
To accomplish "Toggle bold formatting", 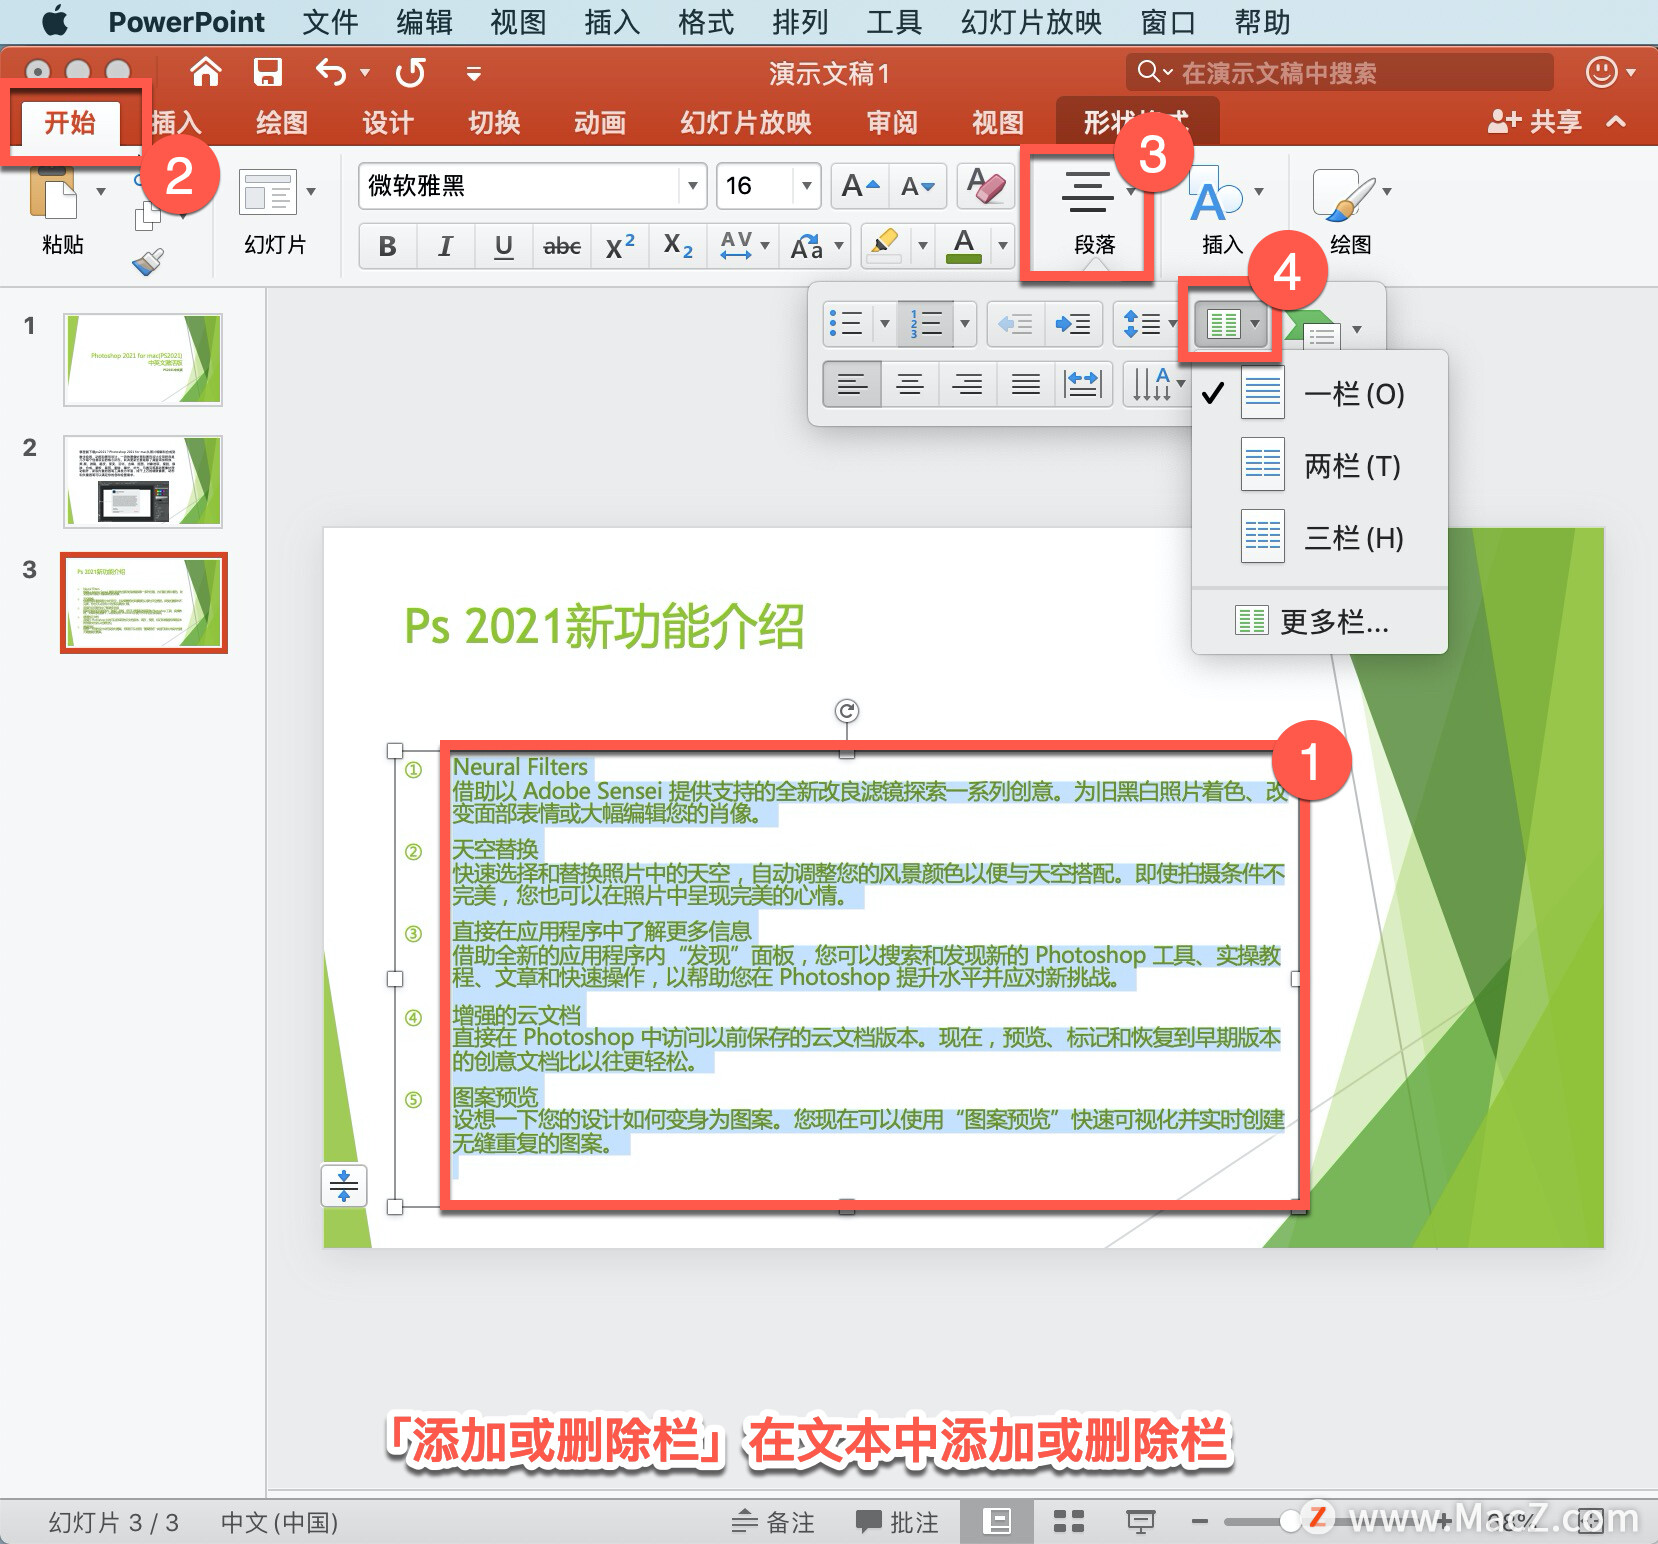I will coord(388,246).
